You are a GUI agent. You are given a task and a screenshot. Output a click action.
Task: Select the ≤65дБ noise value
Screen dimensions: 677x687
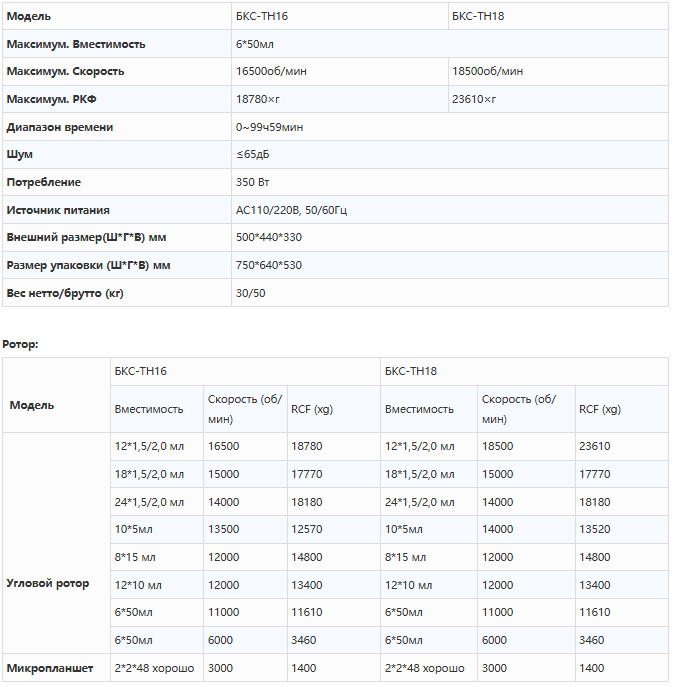251,155
